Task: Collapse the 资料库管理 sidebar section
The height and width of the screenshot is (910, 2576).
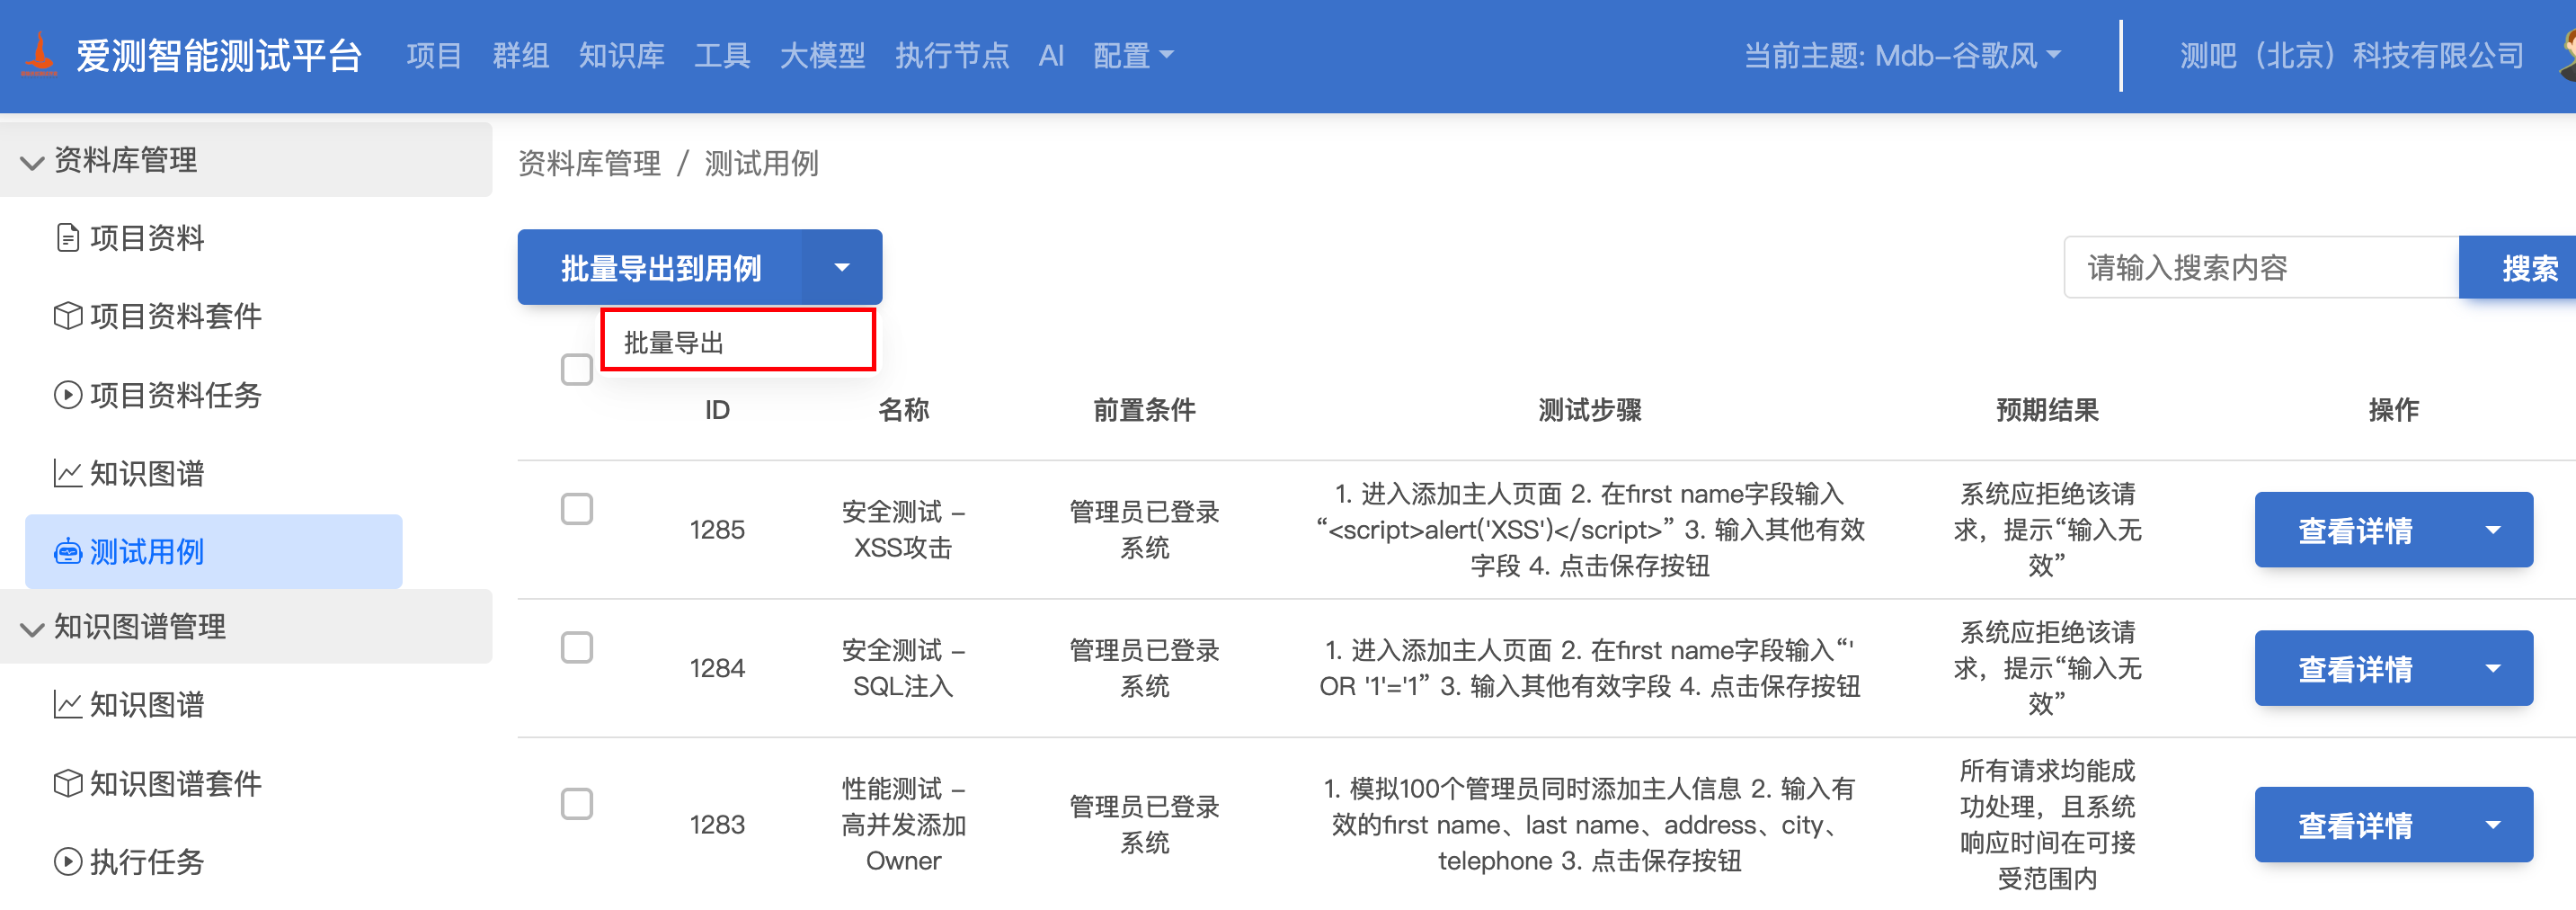Action: point(246,160)
